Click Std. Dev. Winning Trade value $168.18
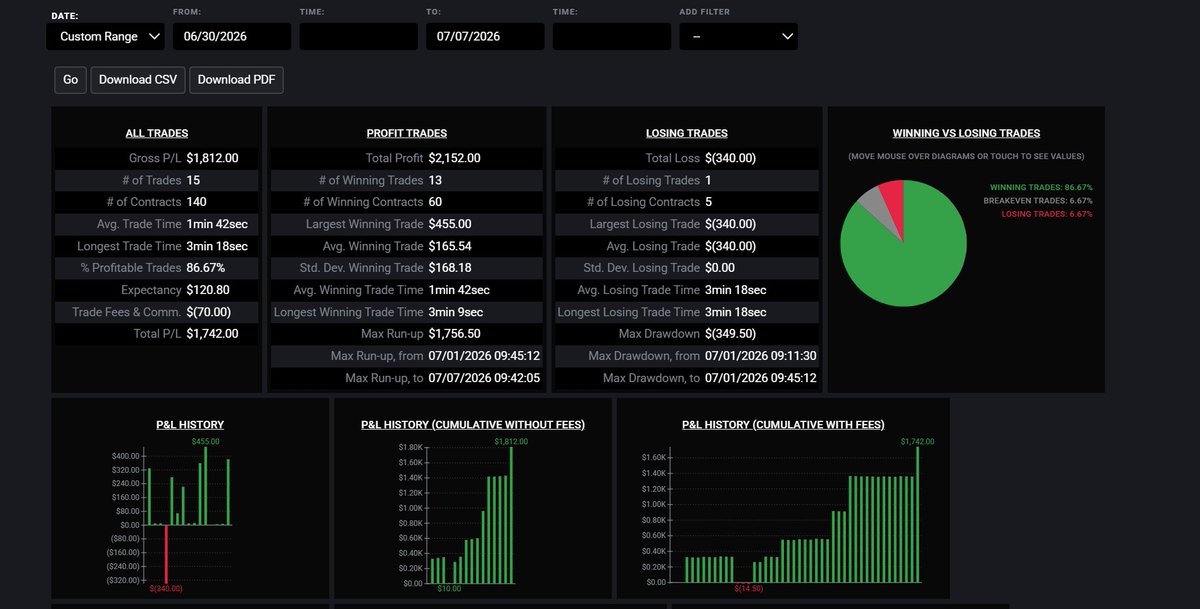Image resolution: width=1200 pixels, height=609 pixels. pyautogui.click(x=450, y=268)
